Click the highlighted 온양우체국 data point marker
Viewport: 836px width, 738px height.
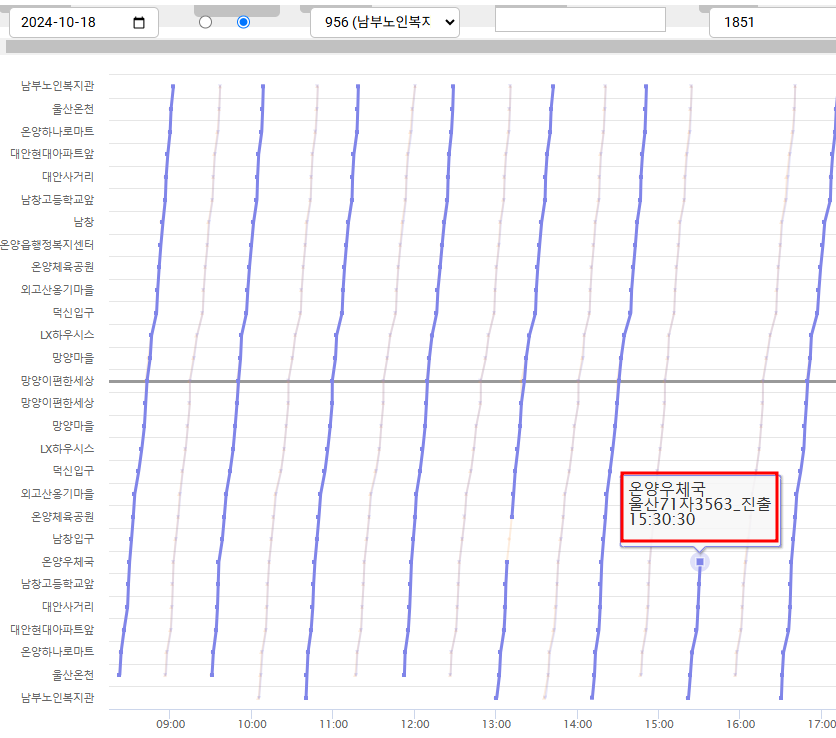tap(700, 562)
